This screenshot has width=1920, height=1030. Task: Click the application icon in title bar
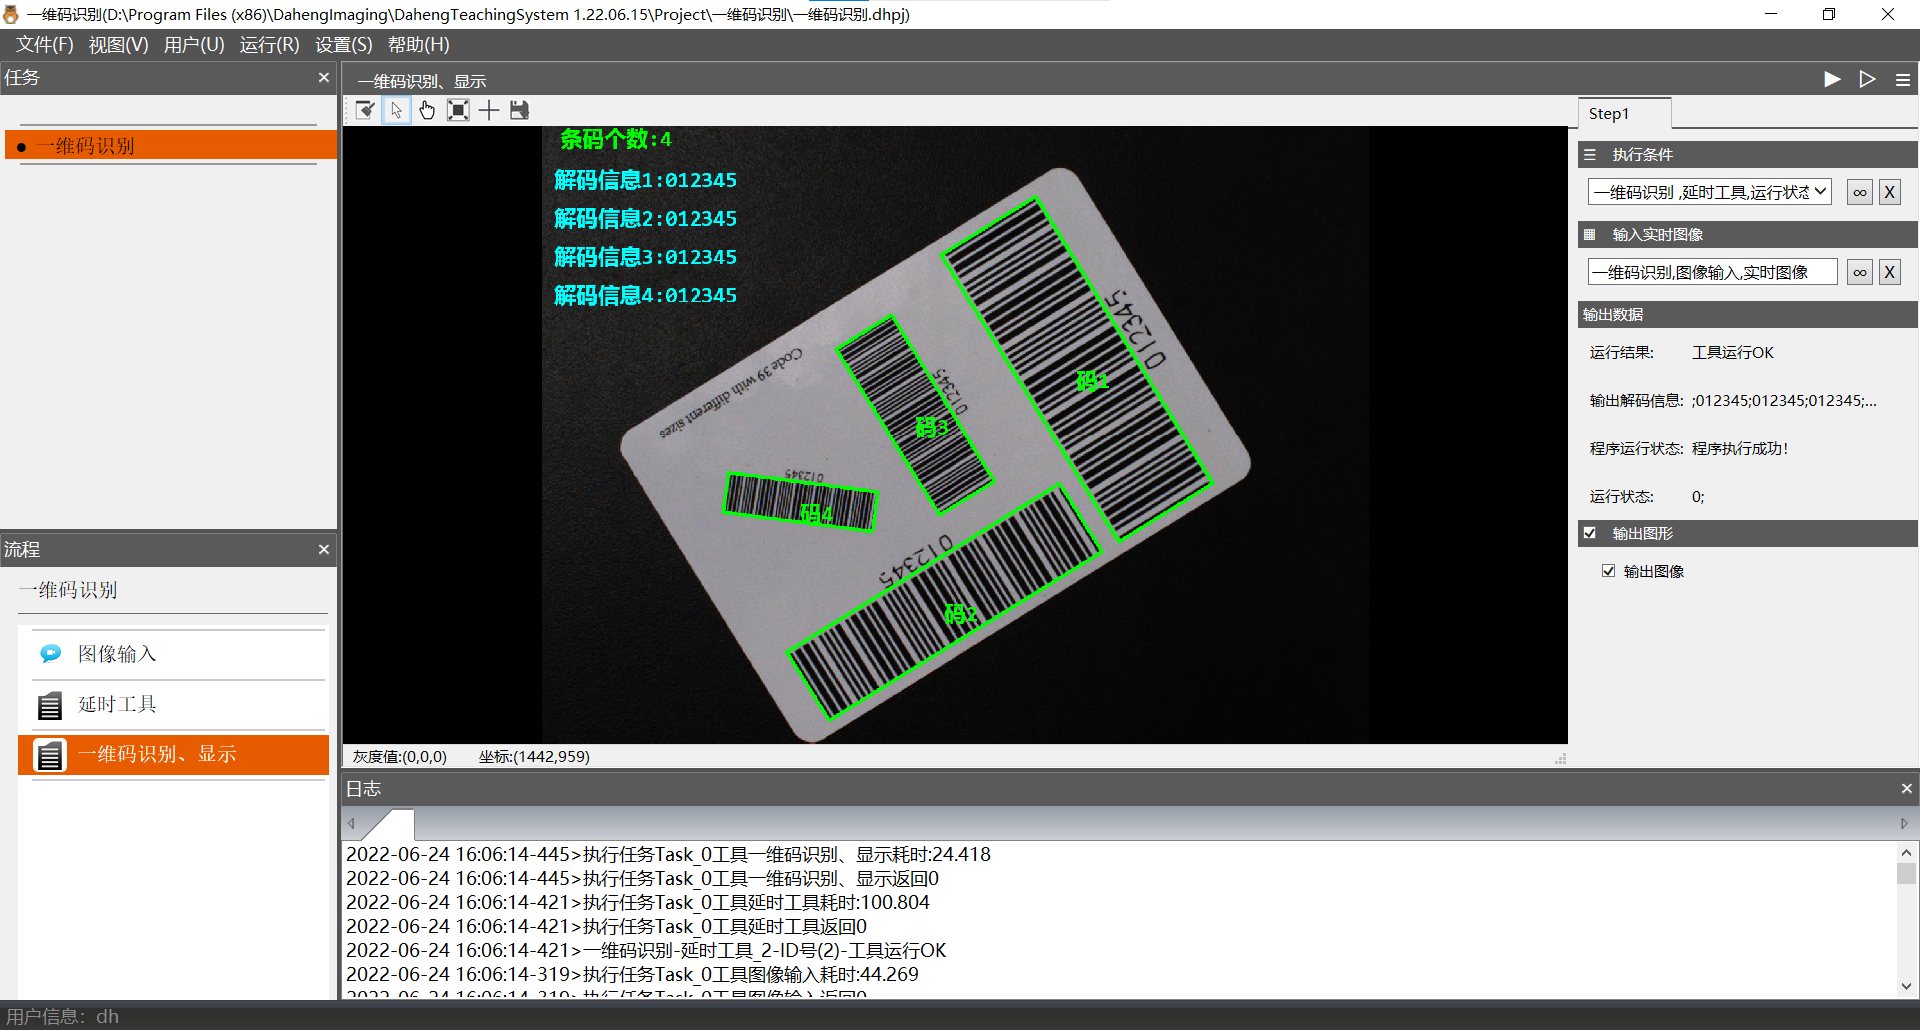11,14
